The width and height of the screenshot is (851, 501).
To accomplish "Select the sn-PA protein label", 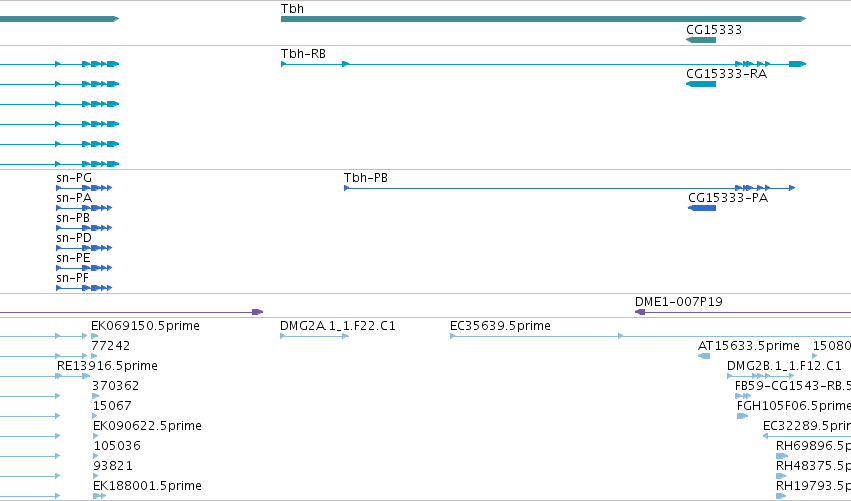I will click(x=74, y=198).
